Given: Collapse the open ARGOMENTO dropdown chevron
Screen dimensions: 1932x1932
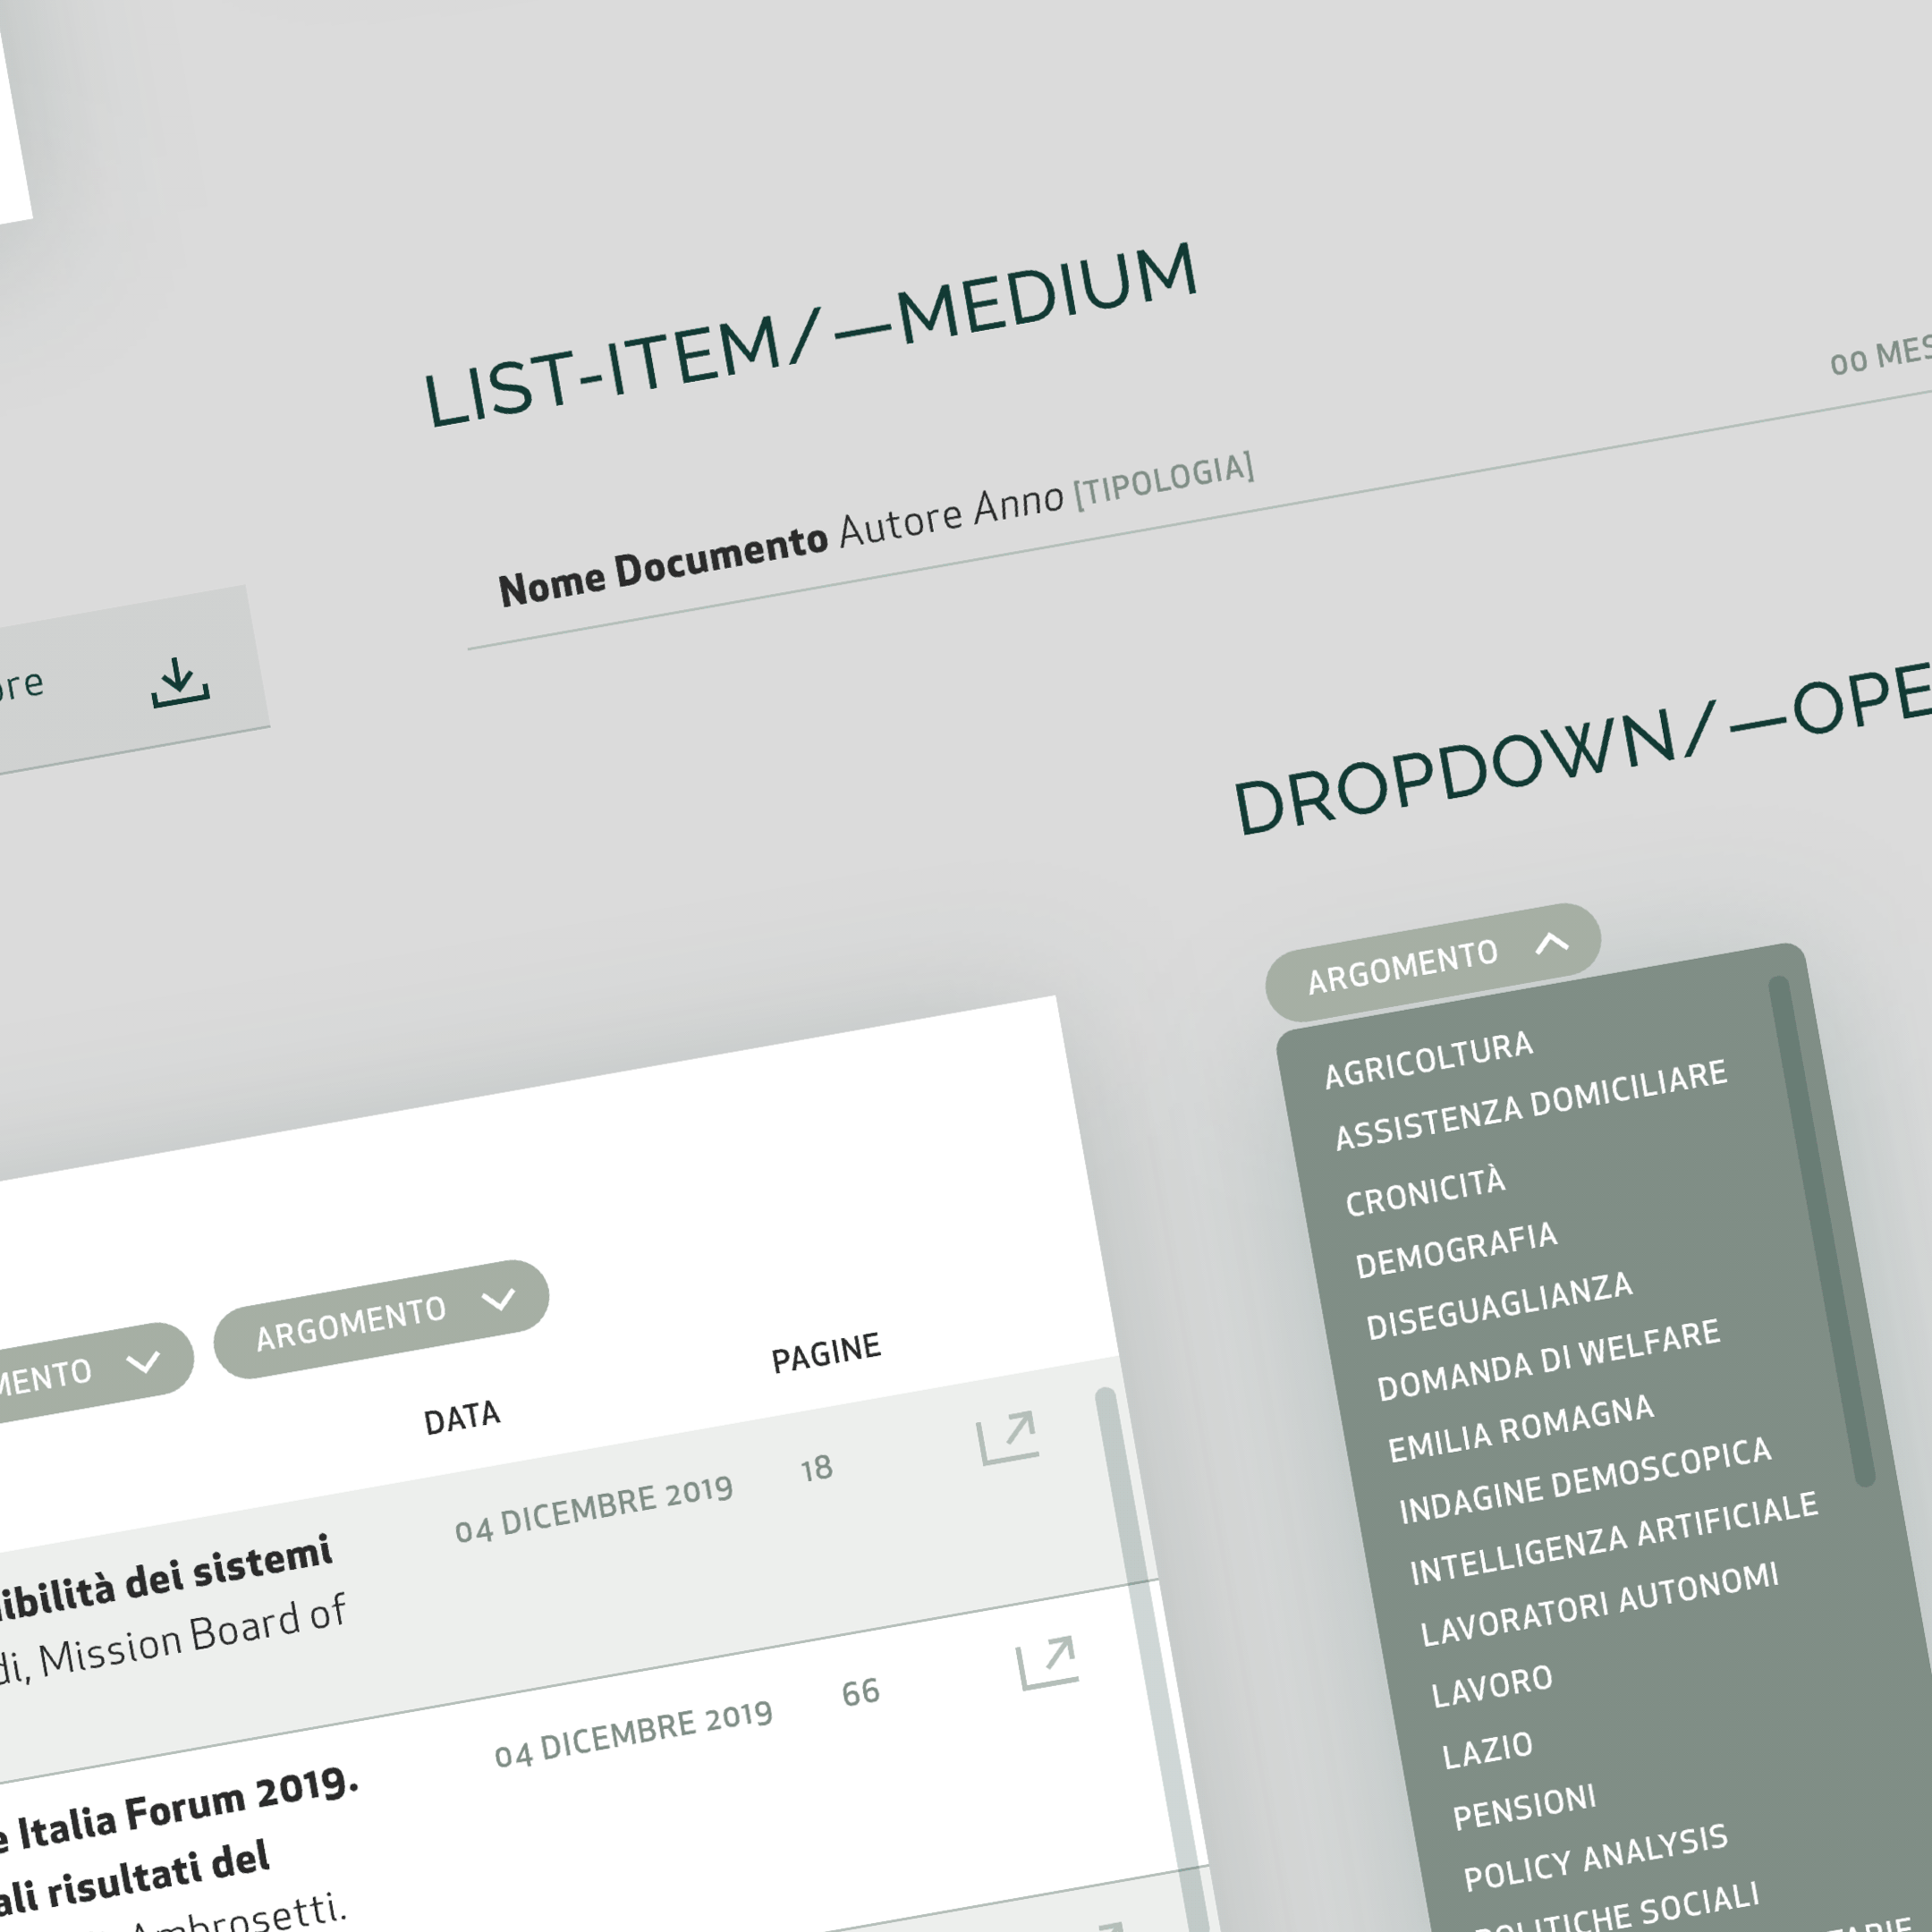Looking at the screenshot, I should 1551,943.
